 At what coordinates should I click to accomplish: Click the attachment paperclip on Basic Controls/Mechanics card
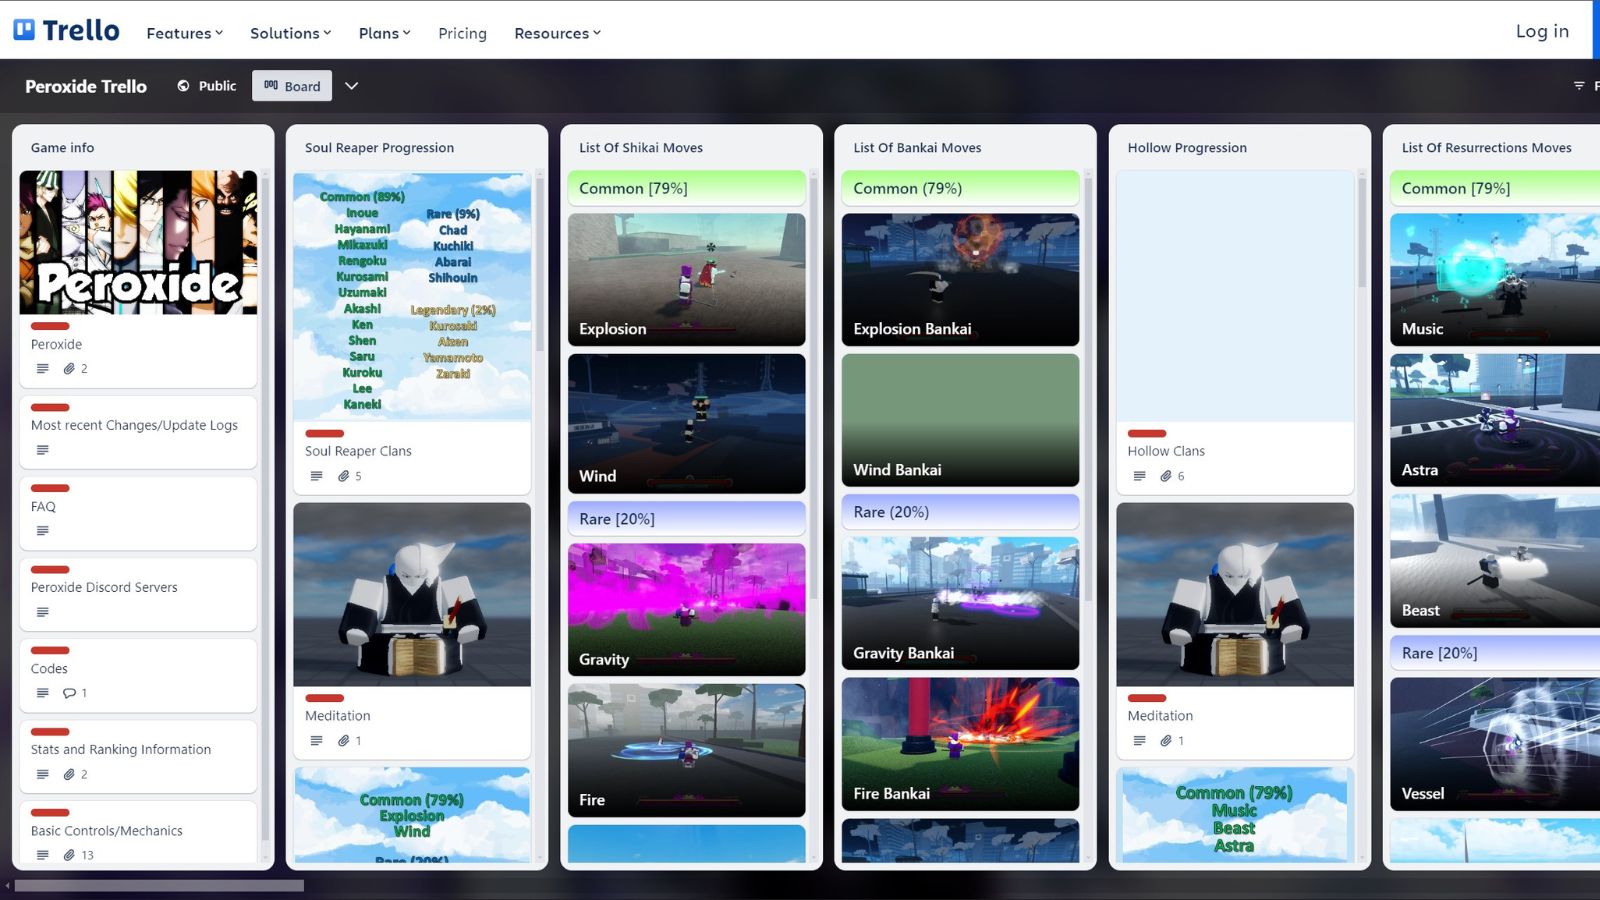click(x=70, y=854)
